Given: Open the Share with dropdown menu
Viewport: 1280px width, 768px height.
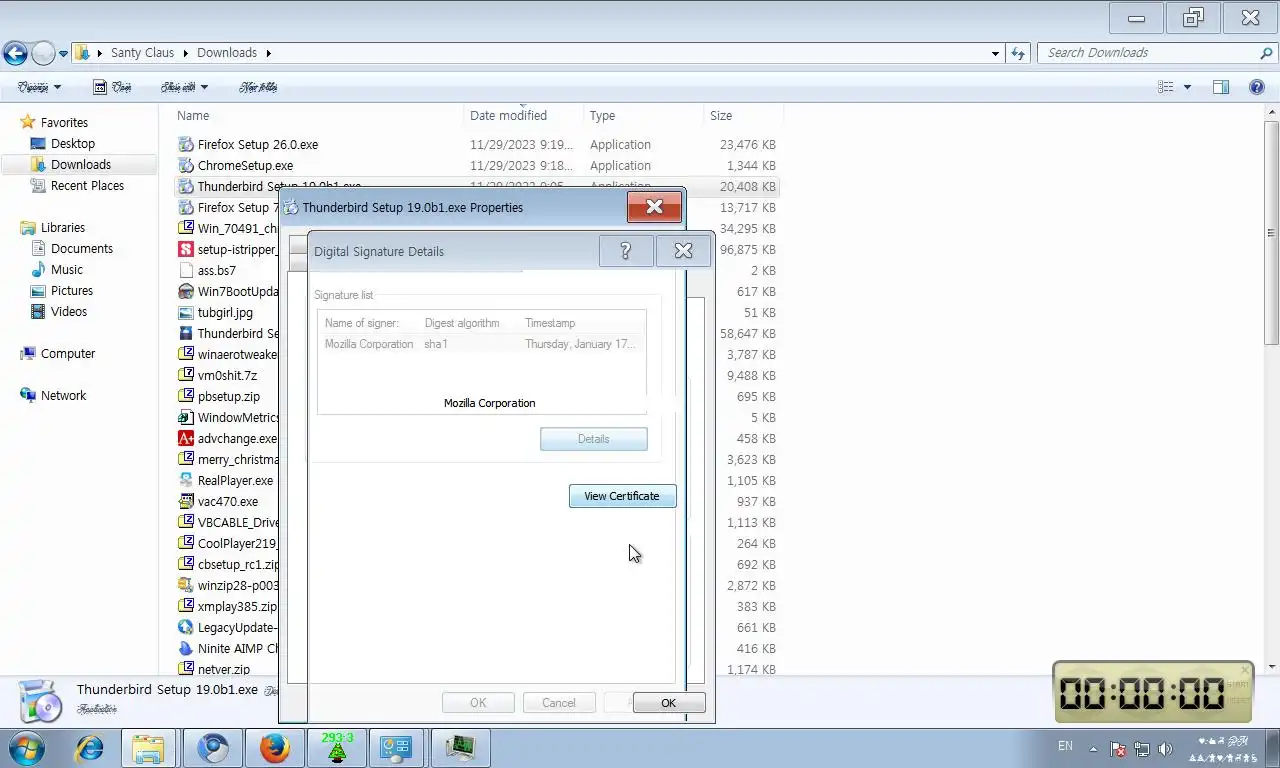Looking at the screenshot, I should click(x=184, y=87).
